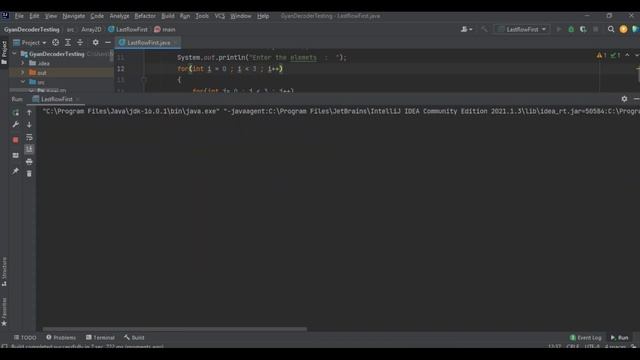Click the restore layout icon in Run panel
The image size is (640, 360).
pos(16,156)
